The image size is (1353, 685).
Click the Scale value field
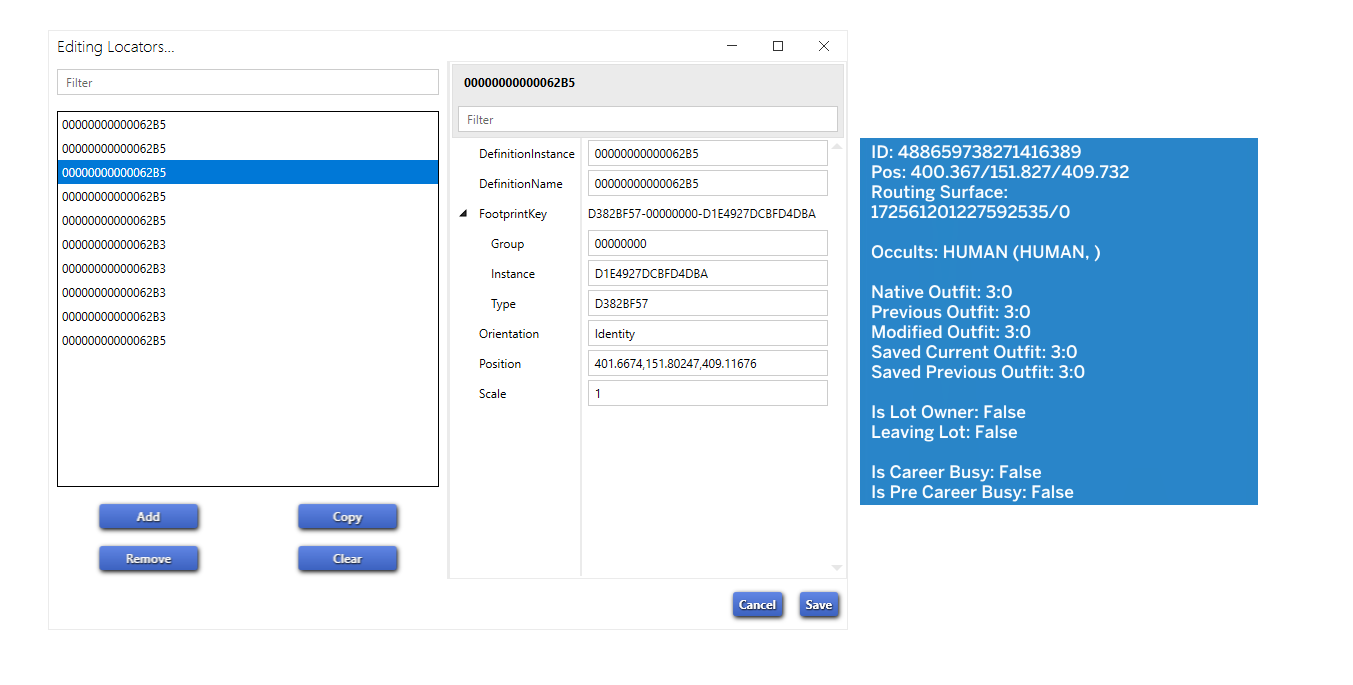(707, 394)
